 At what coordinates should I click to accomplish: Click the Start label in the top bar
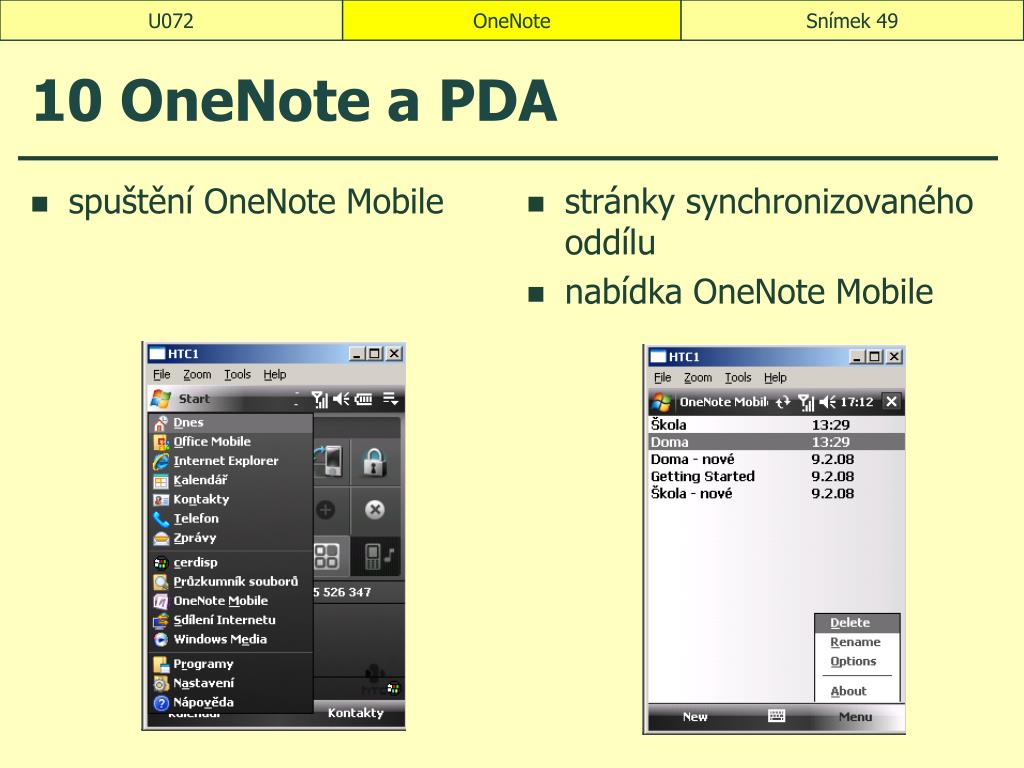(x=194, y=398)
